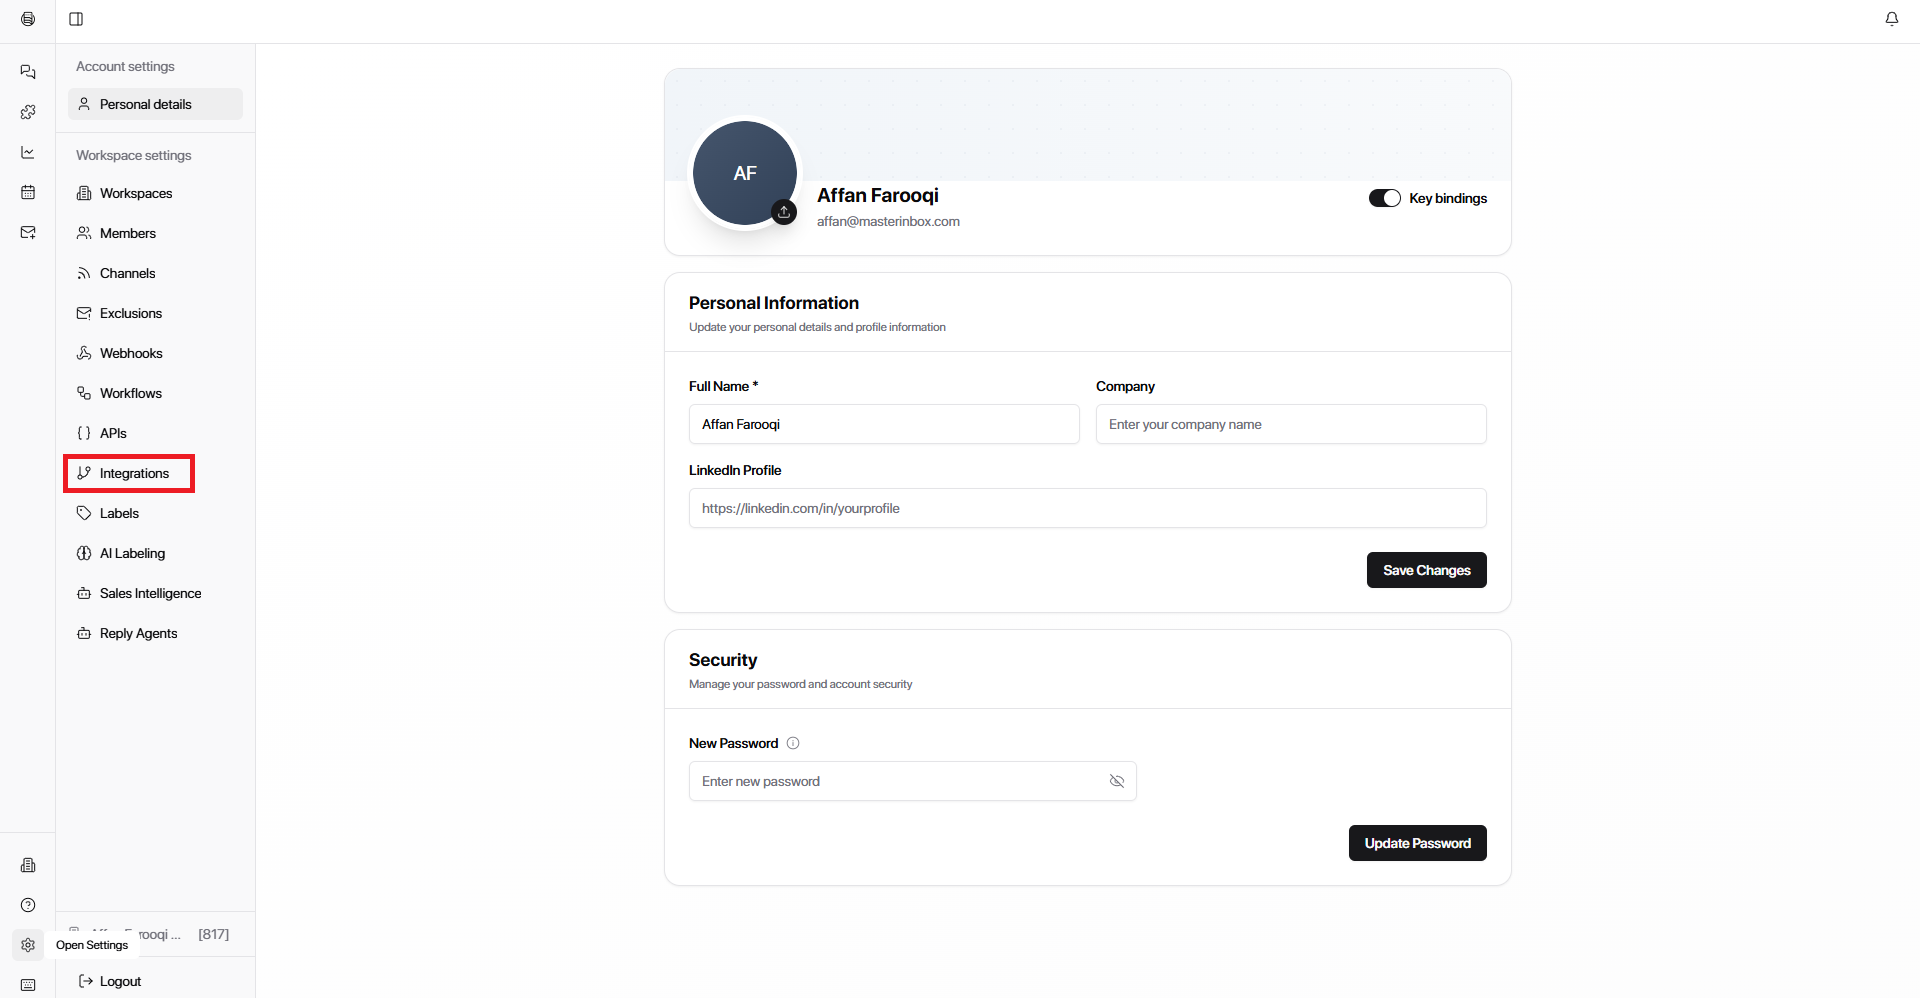Click the Logout link
Screen dimensions: 1920x998
(120, 981)
